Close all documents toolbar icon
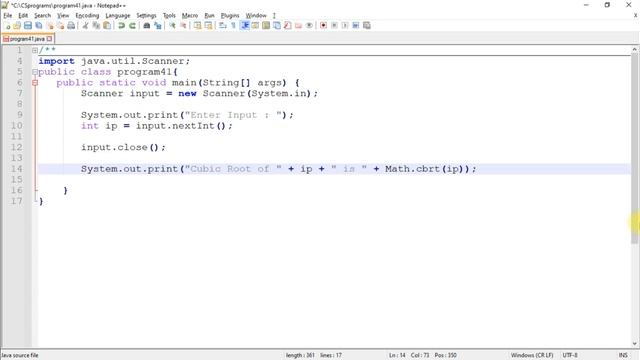640x360 pixels. 60,26
